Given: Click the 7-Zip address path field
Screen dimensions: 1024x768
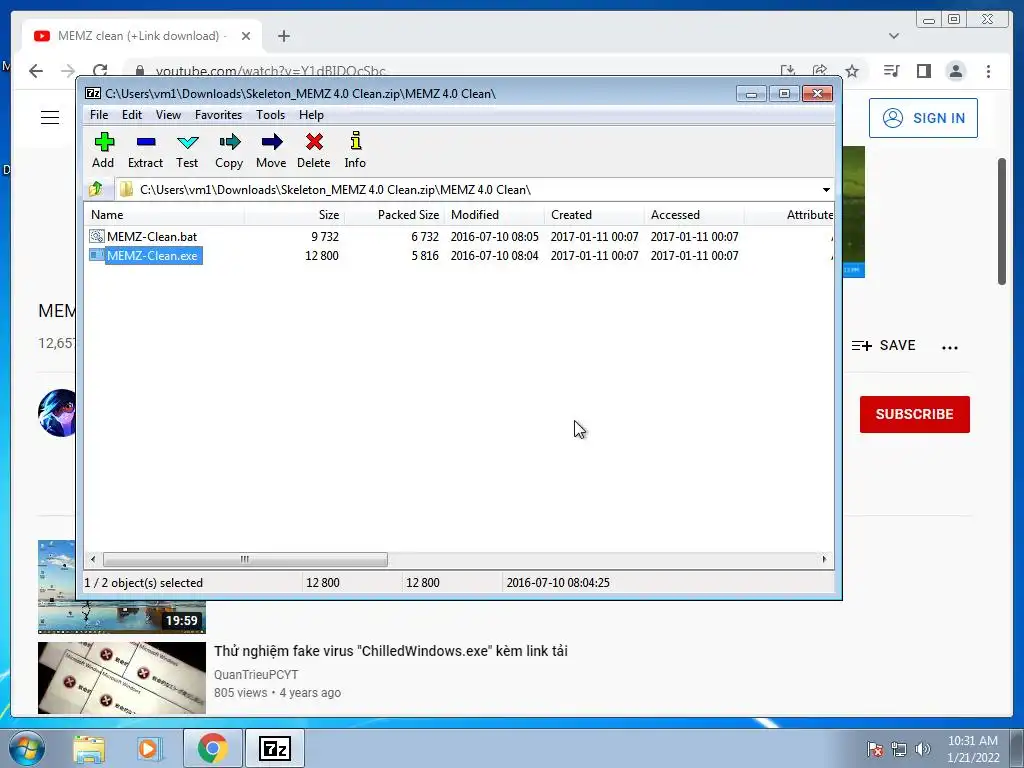Looking at the screenshot, I should pos(467,189).
